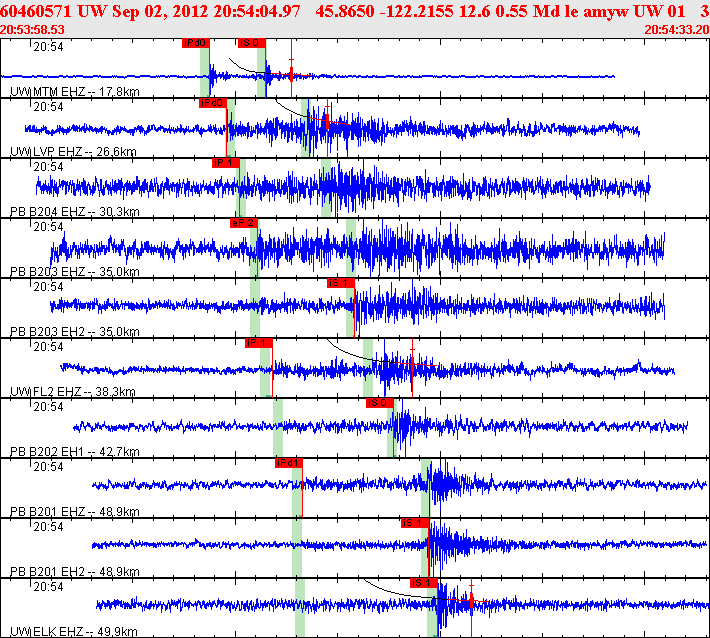The image size is (710, 638).
Task: Select the eP 2 pick flag on B203 EHZ trace
Action: [244, 223]
